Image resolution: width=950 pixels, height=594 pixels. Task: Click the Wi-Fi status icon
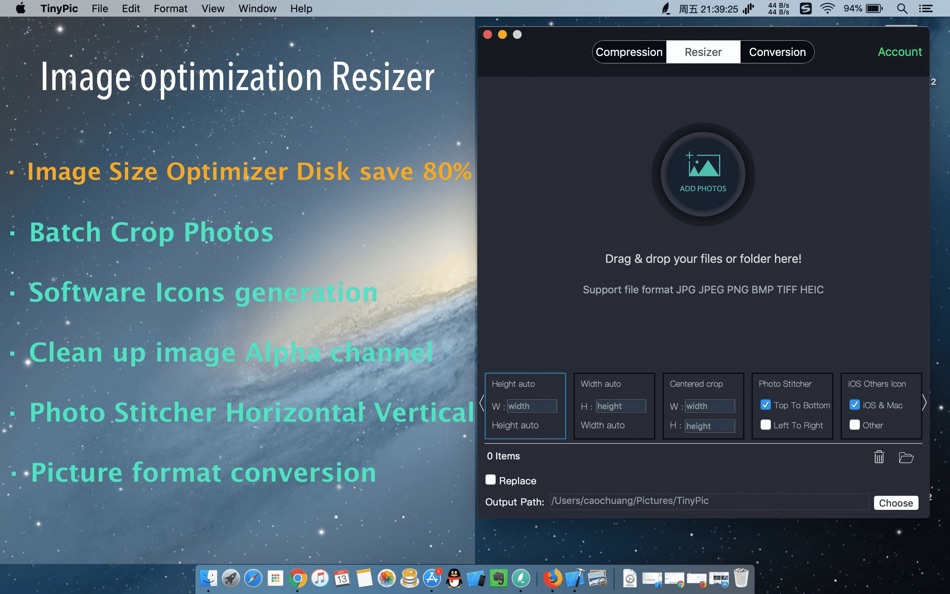coord(827,8)
